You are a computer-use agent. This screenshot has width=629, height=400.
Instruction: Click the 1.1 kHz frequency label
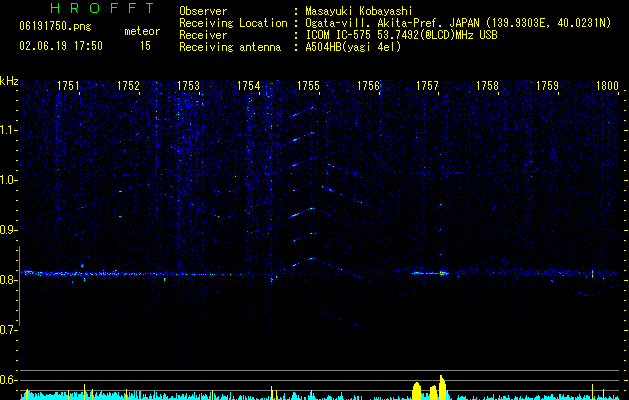9,130
